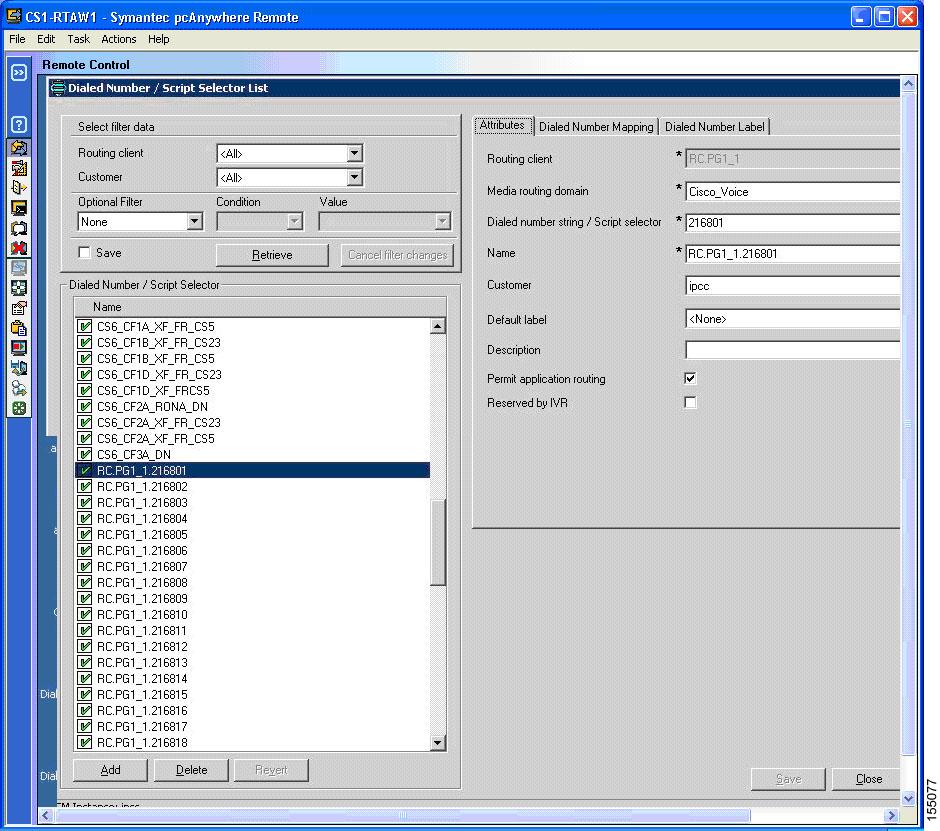940x831 pixels.
Task: Click the Name field containing RC.PG1_1.216801
Action: coord(792,254)
